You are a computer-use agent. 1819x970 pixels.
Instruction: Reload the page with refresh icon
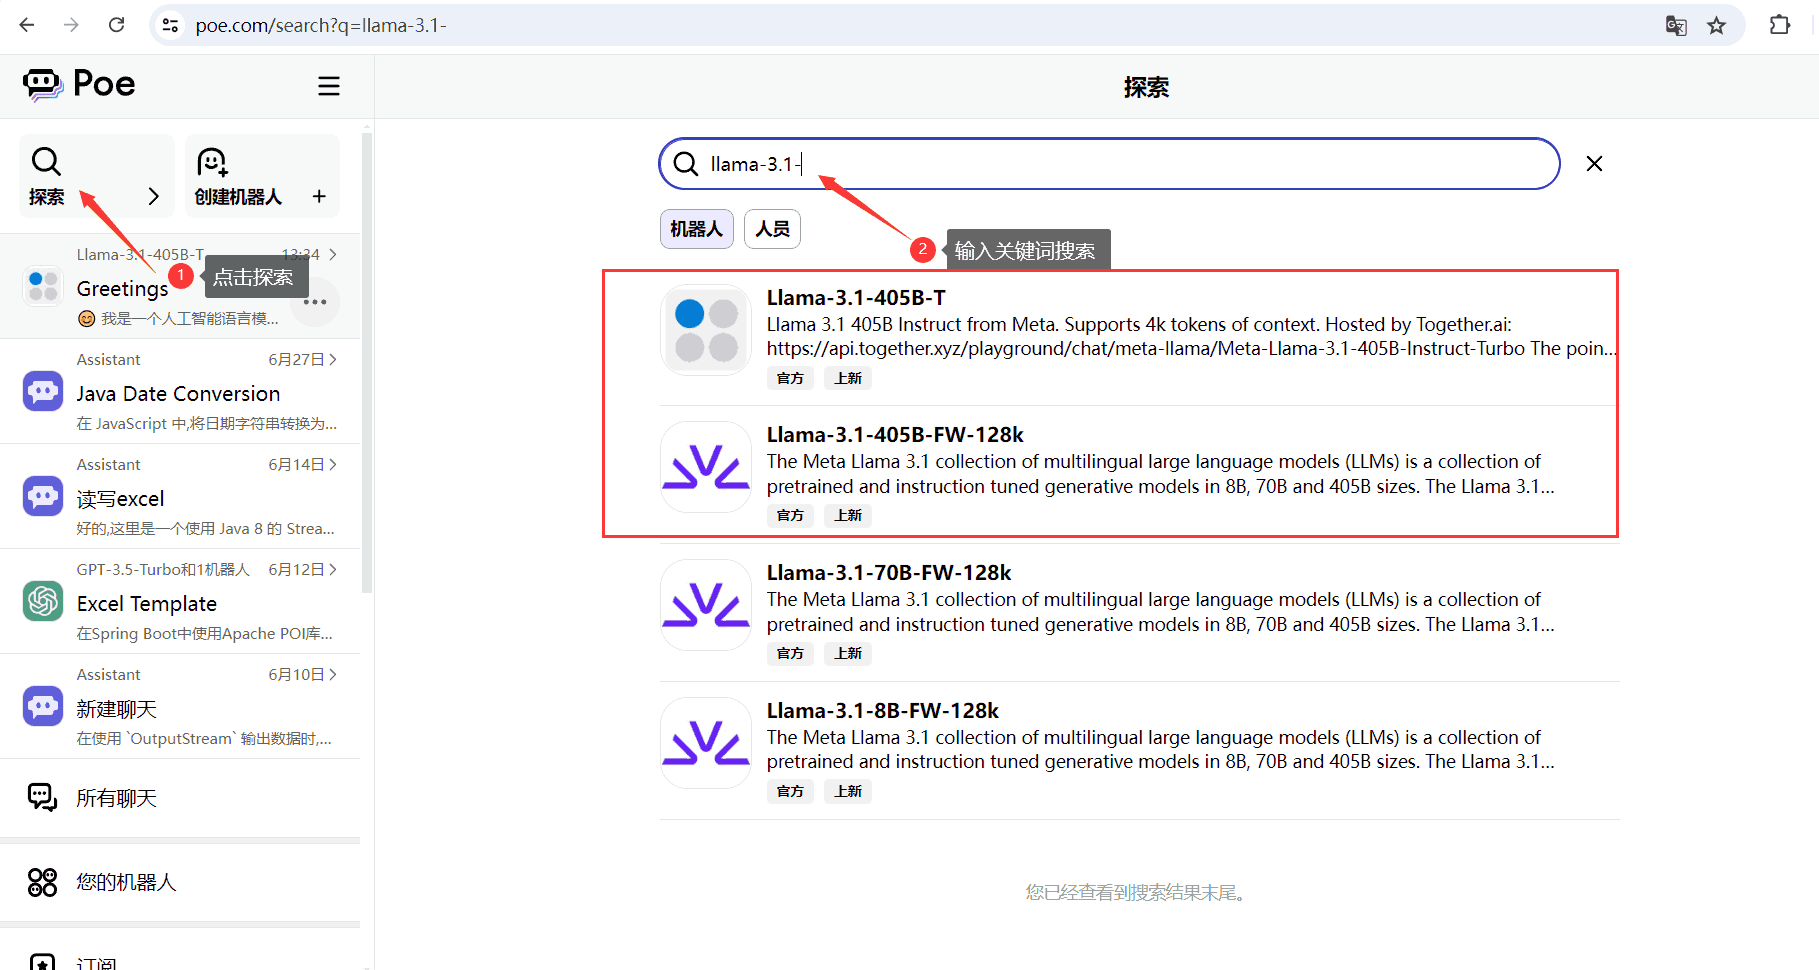coord(116,25)
